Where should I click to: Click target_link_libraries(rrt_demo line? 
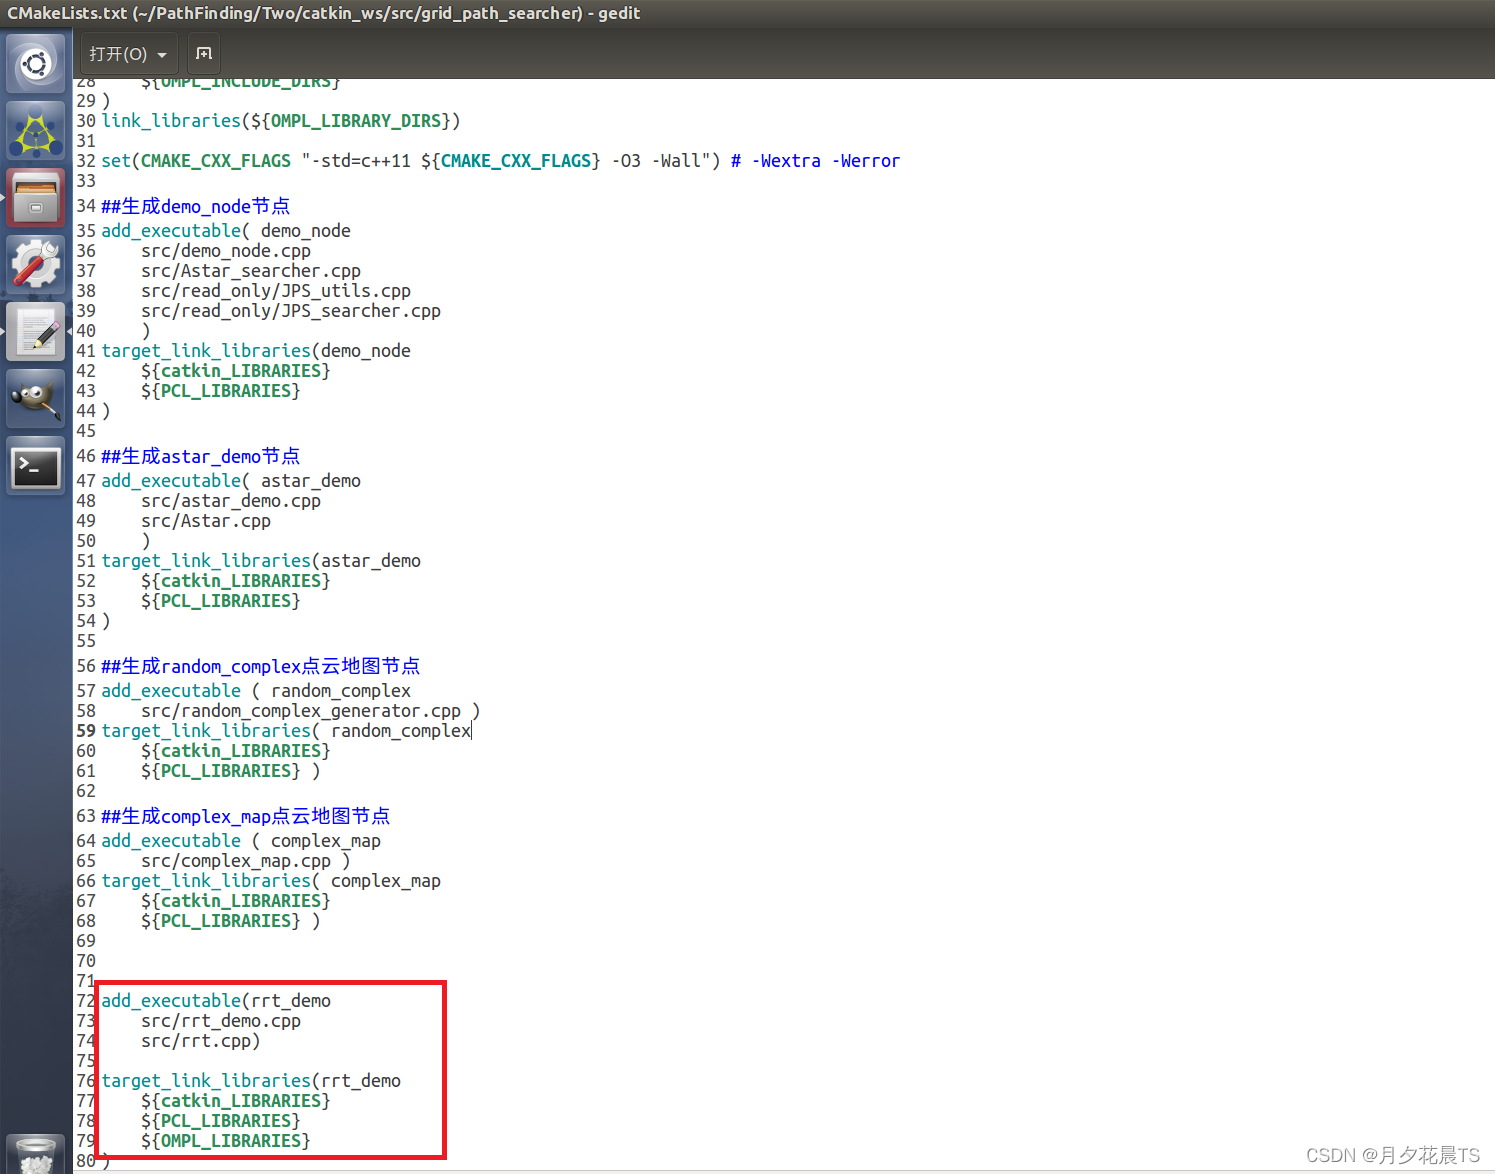click(x=251, y=1081)
